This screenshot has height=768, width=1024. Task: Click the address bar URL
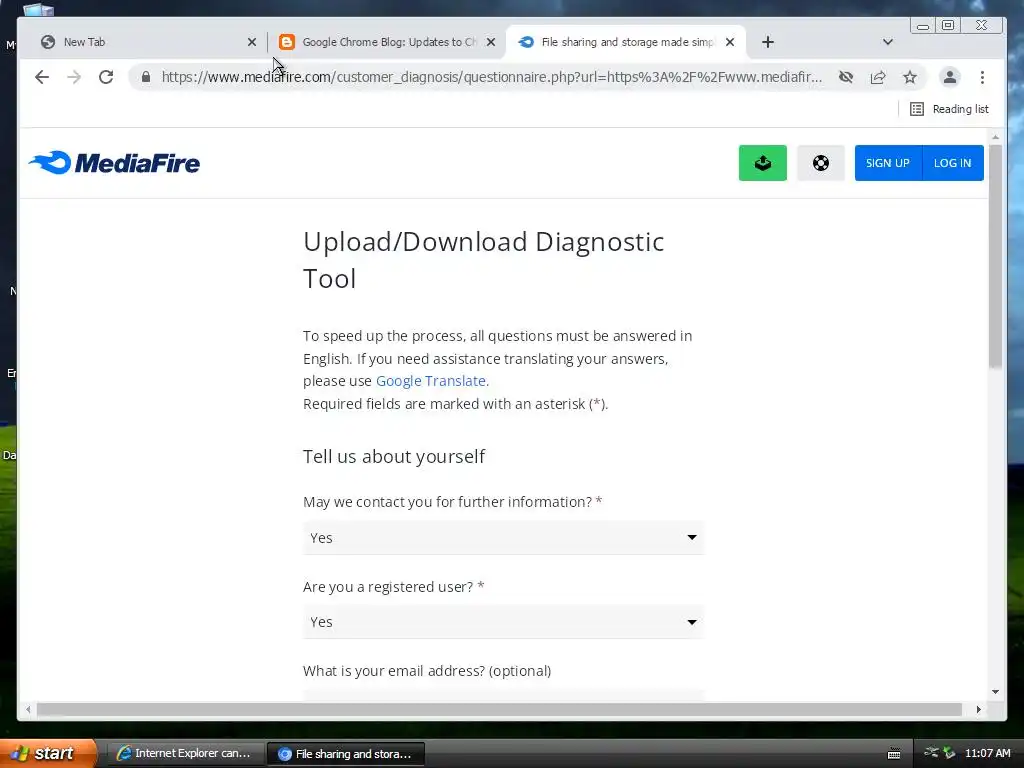click(x=491, y=77)
